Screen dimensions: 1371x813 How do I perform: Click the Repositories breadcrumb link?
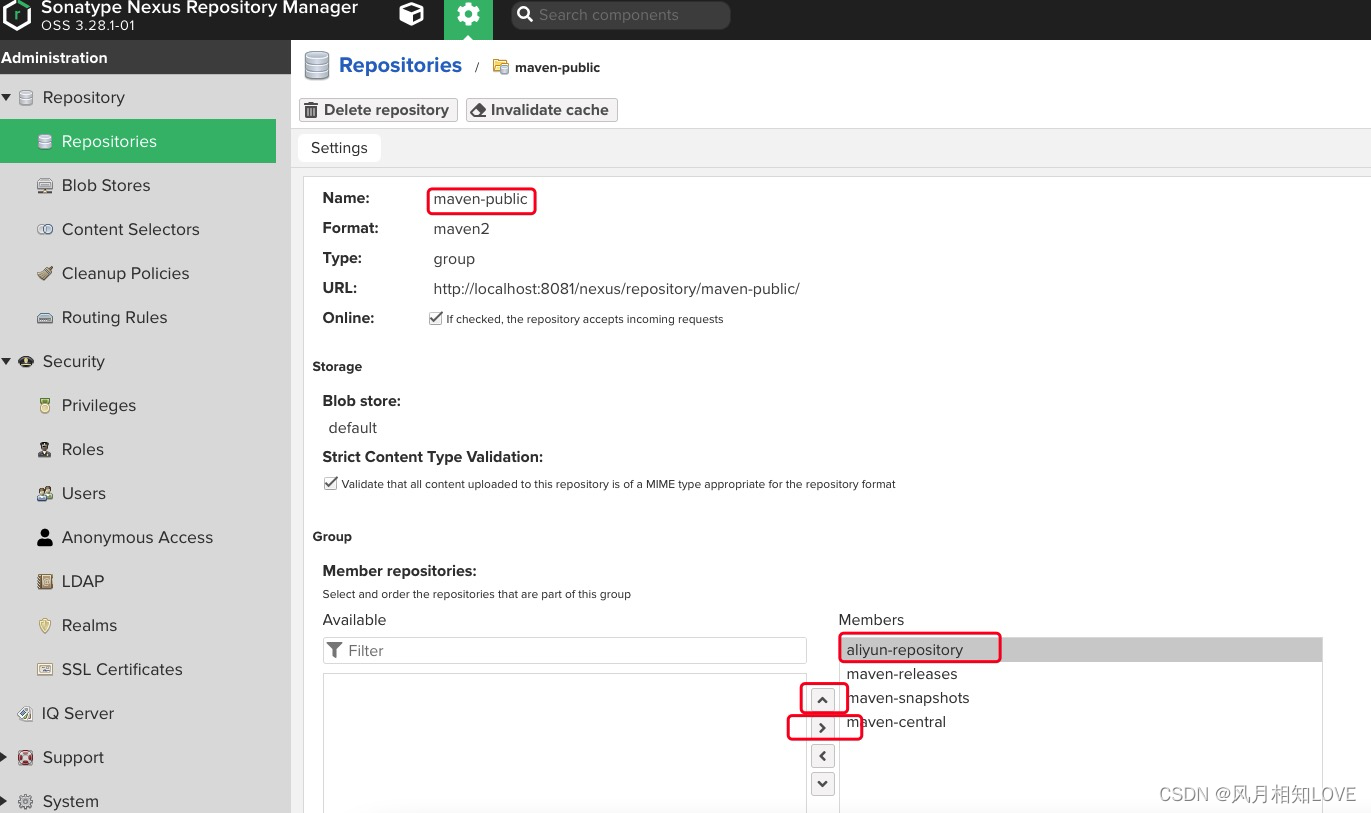point(400,65)
